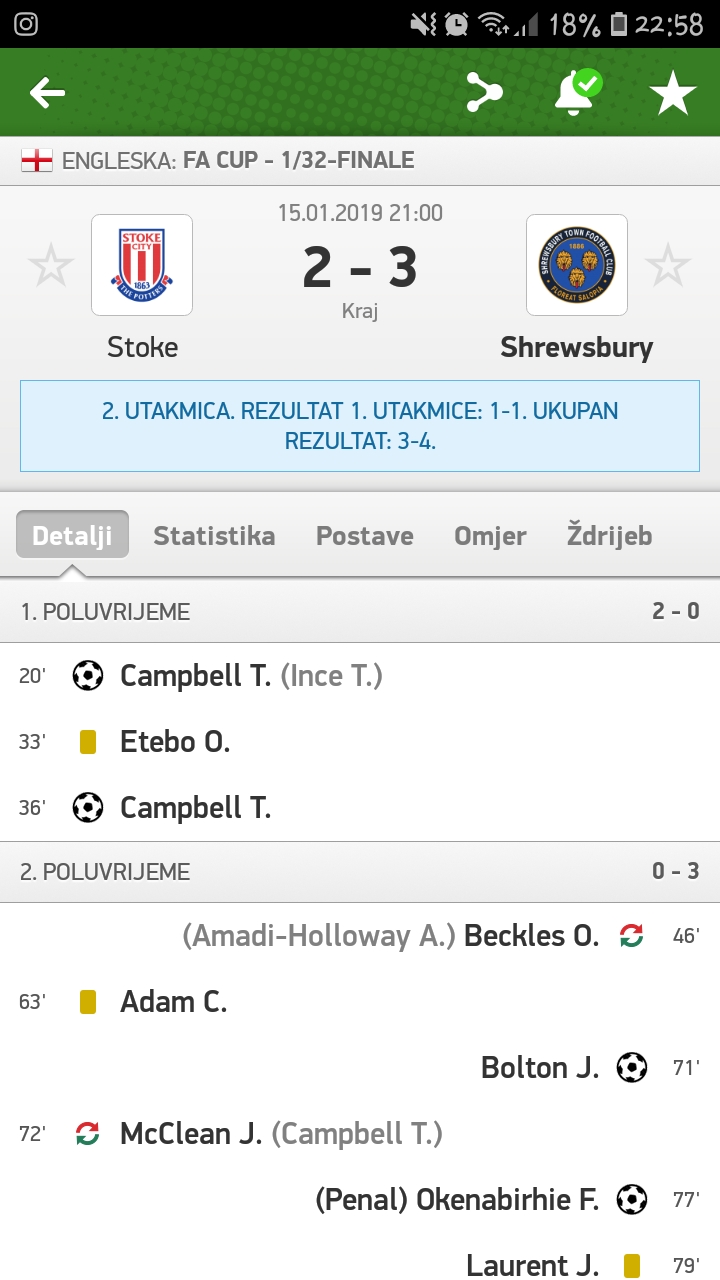Open the share icon in header

click(x=485, y=93)
